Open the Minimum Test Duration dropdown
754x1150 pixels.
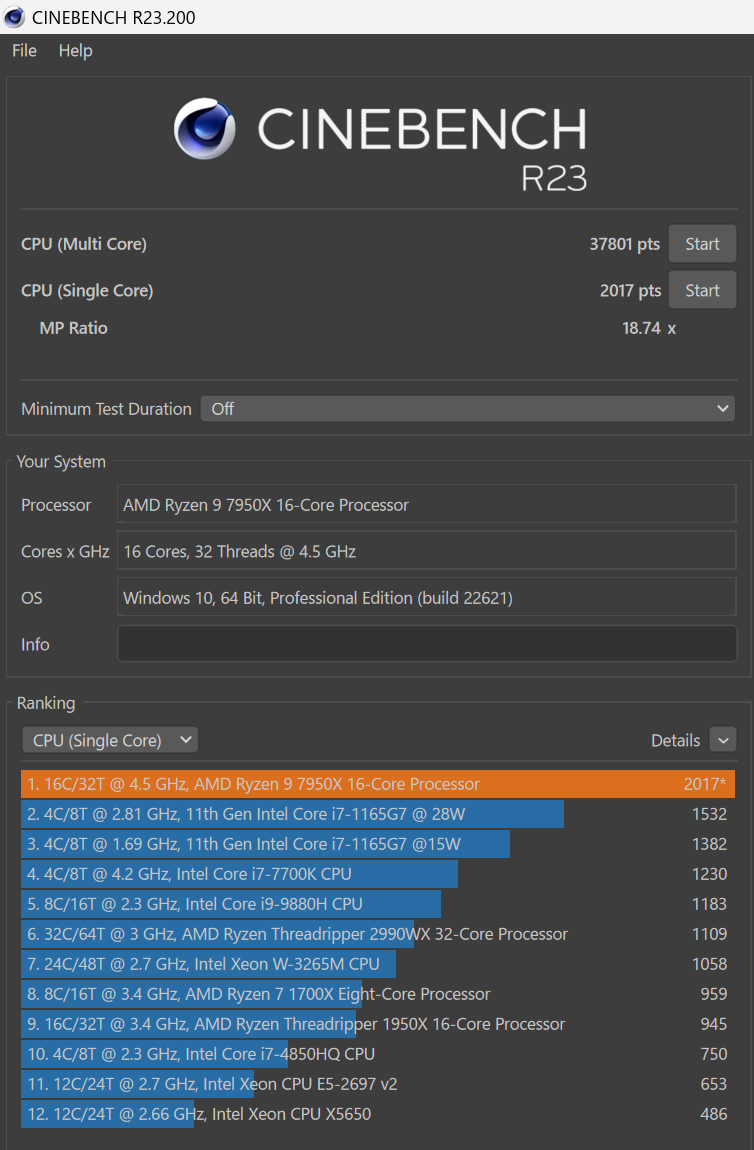pyautogui.click(x=468, y=409)
